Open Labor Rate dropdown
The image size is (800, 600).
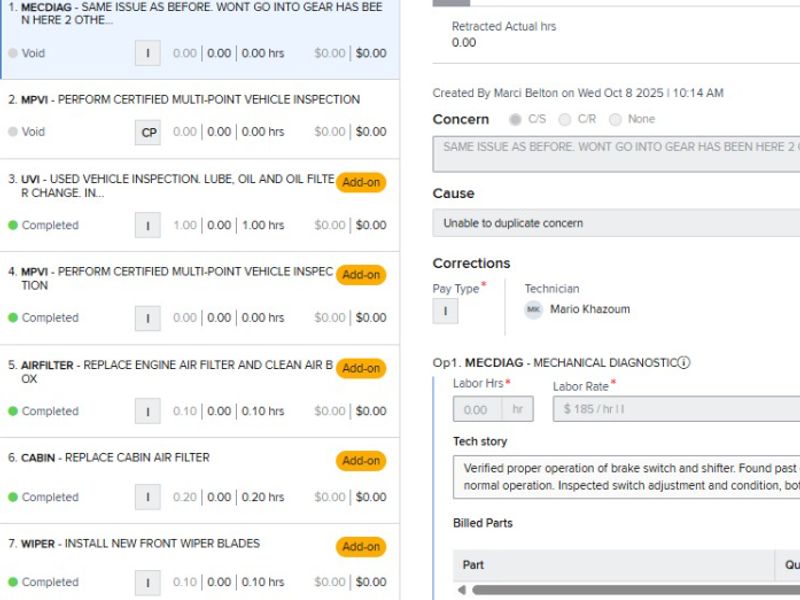coord(676,409)
